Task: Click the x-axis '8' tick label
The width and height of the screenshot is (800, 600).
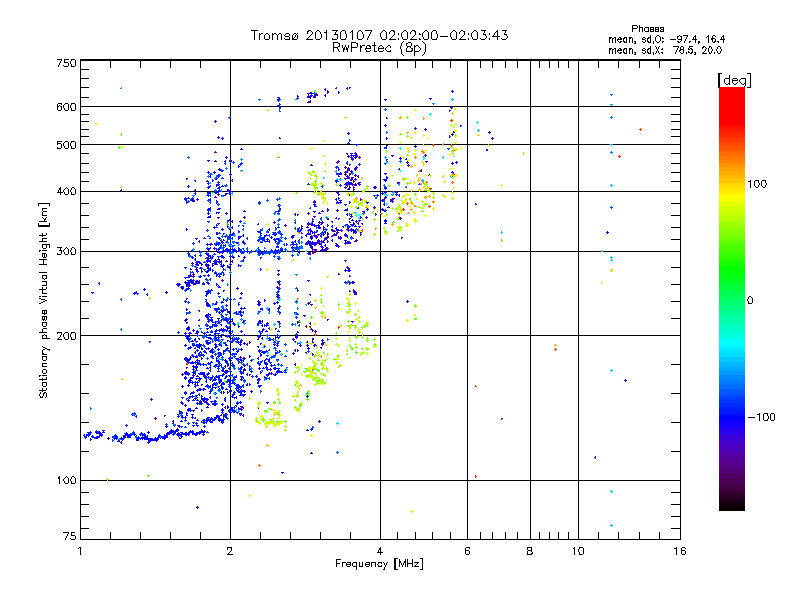Action: click(x=530, y=551)
